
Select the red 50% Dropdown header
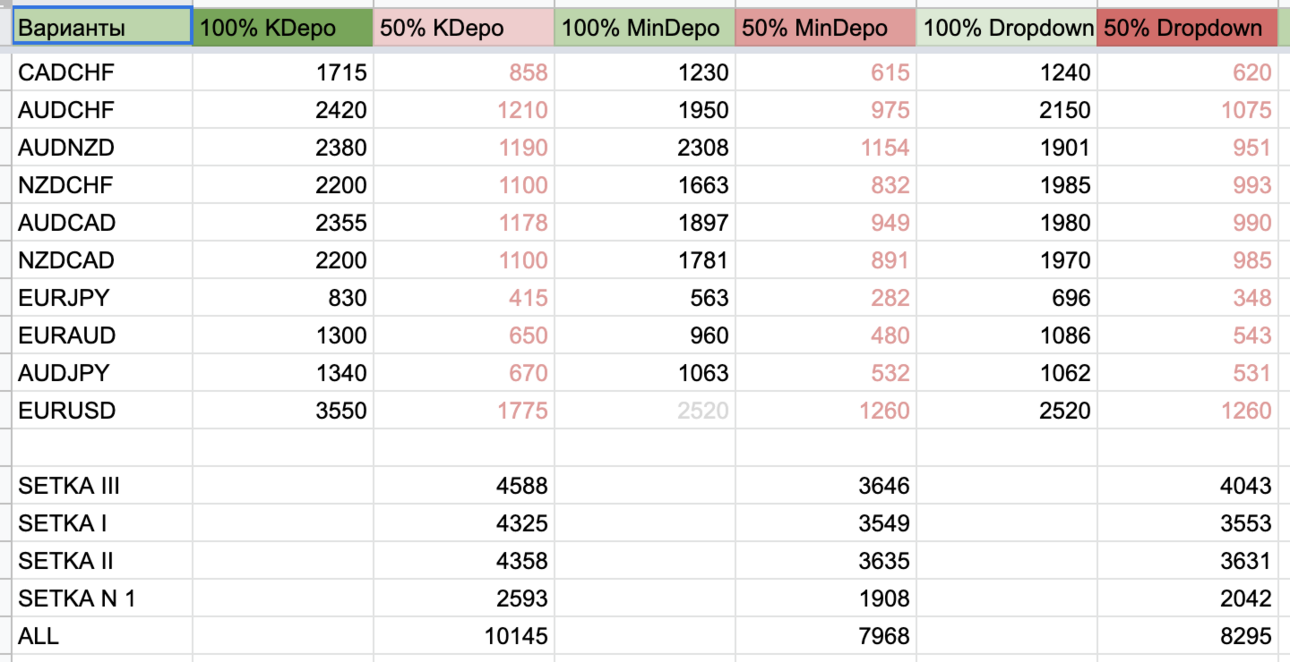pos(1188,27)
